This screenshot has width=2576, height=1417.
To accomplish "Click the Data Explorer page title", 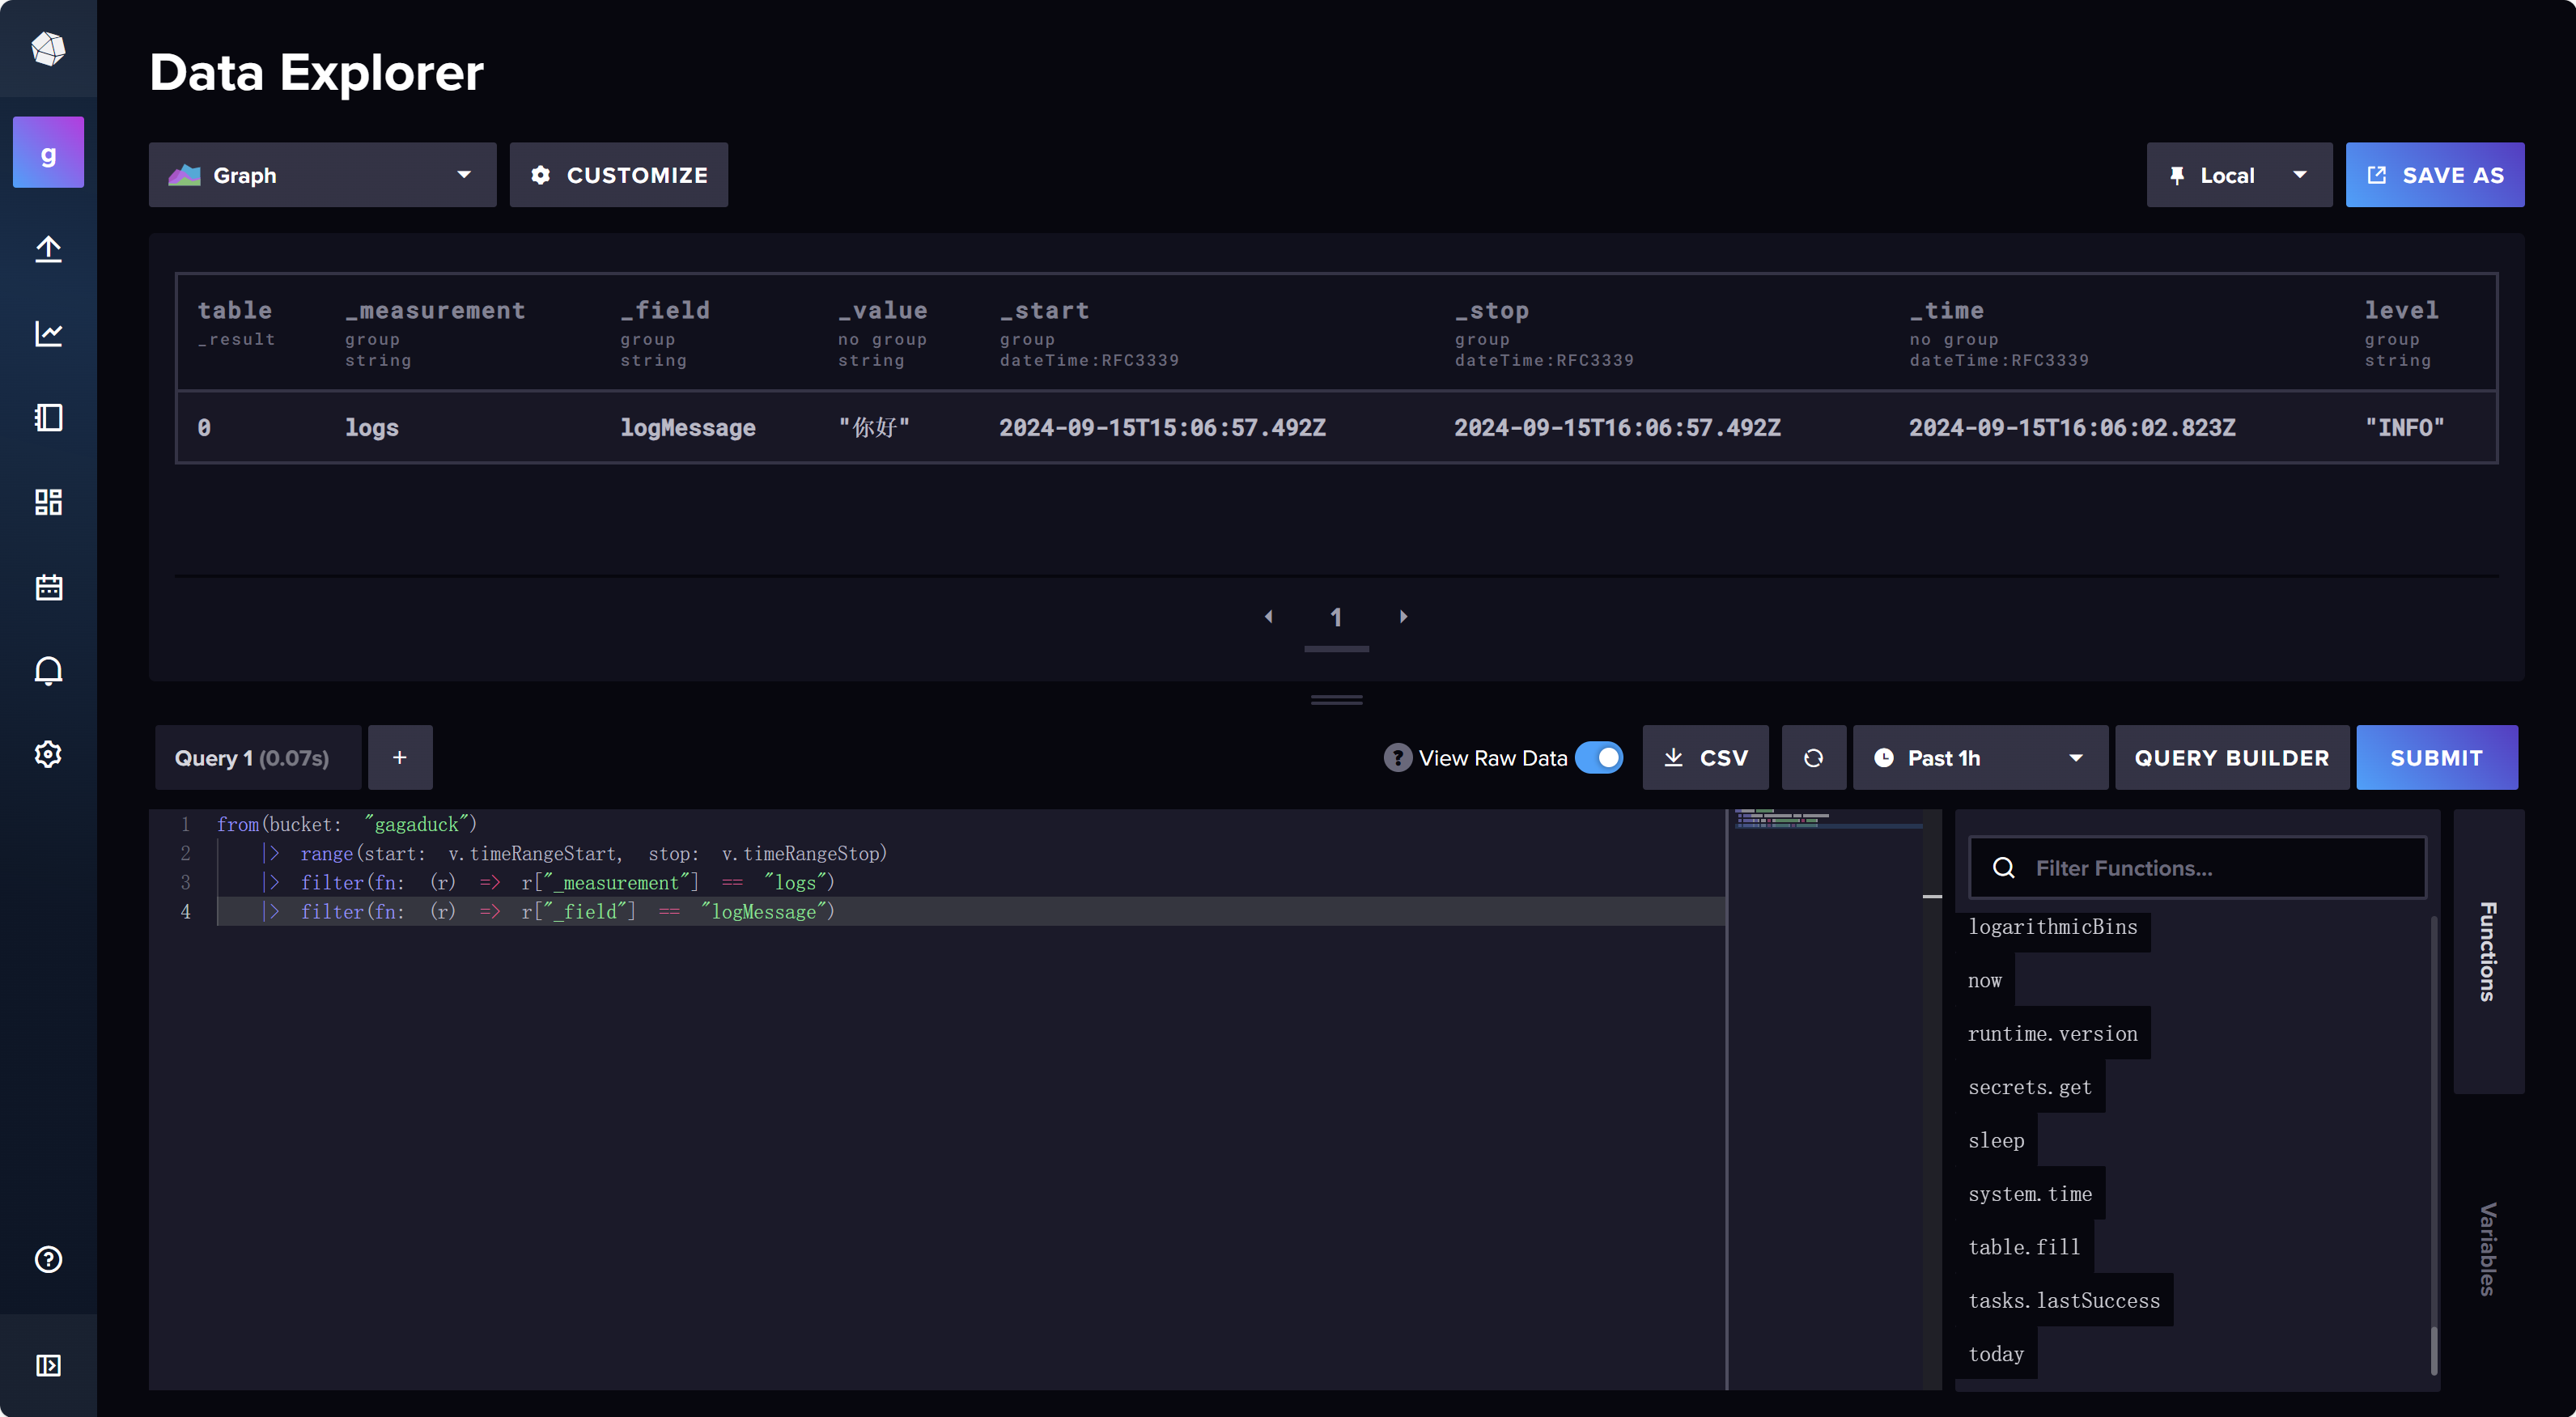I will pos(316,73).
